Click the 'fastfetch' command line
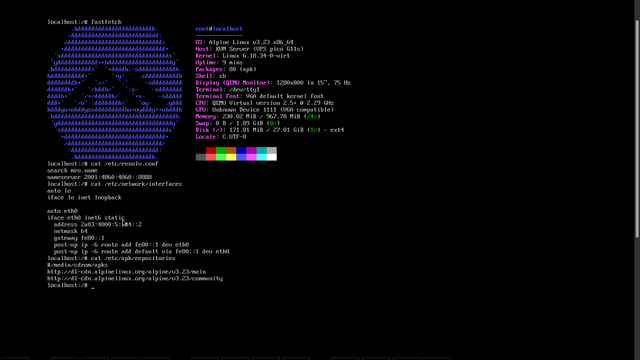This screenshot has width=640, height=360. [84, 22]
